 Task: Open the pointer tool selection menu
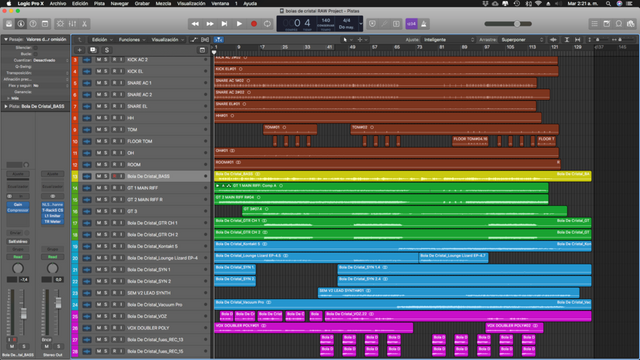coord(347,40)
